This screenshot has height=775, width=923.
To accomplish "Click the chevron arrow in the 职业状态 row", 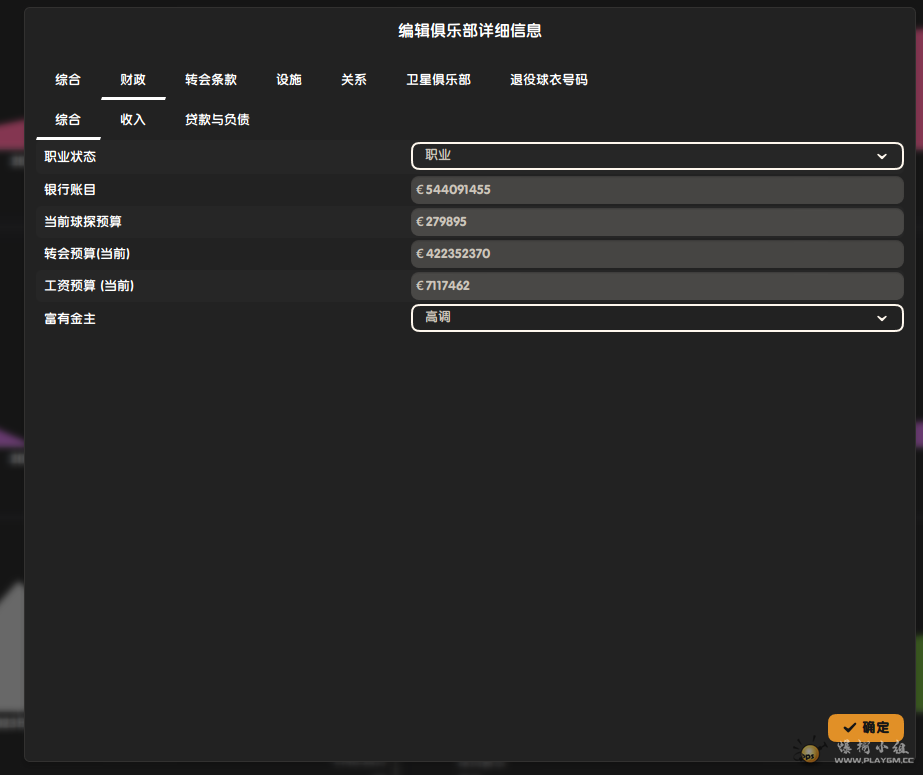I will 882,157.
